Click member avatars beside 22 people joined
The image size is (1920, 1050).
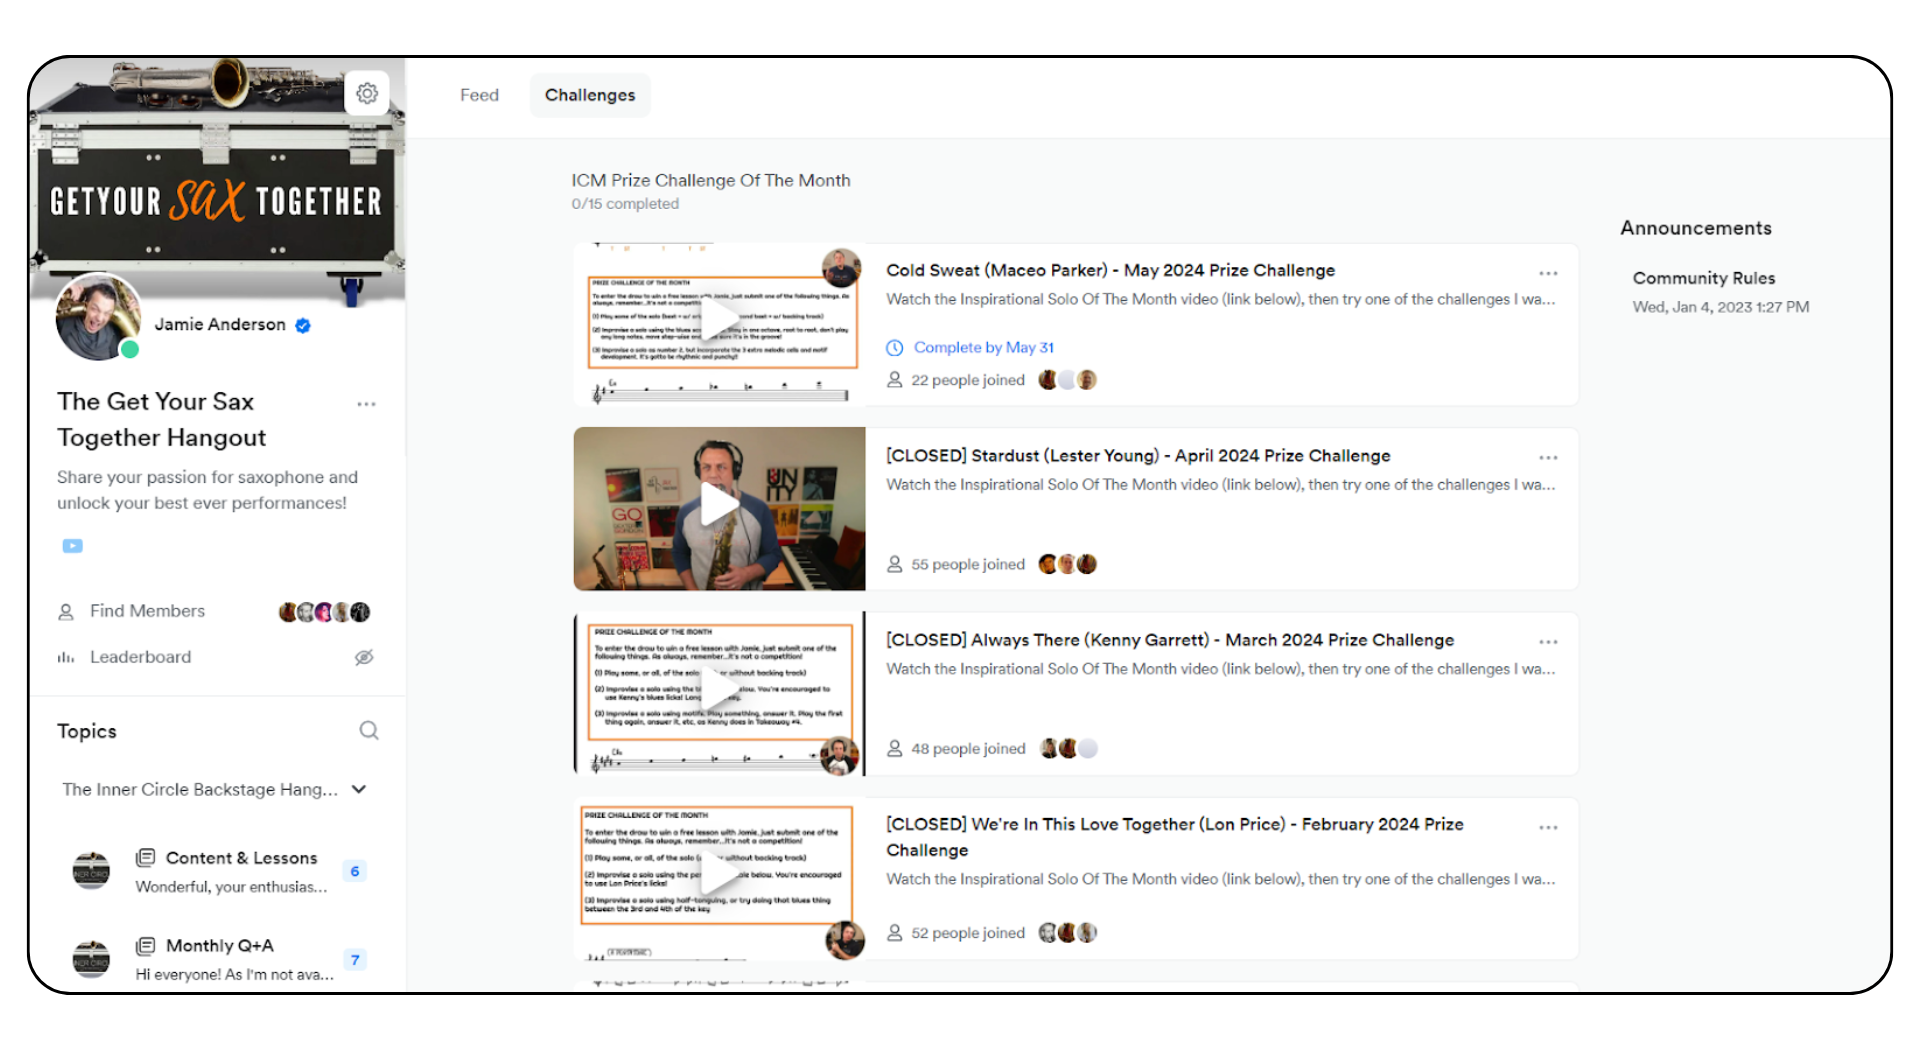coord(1068,380)
